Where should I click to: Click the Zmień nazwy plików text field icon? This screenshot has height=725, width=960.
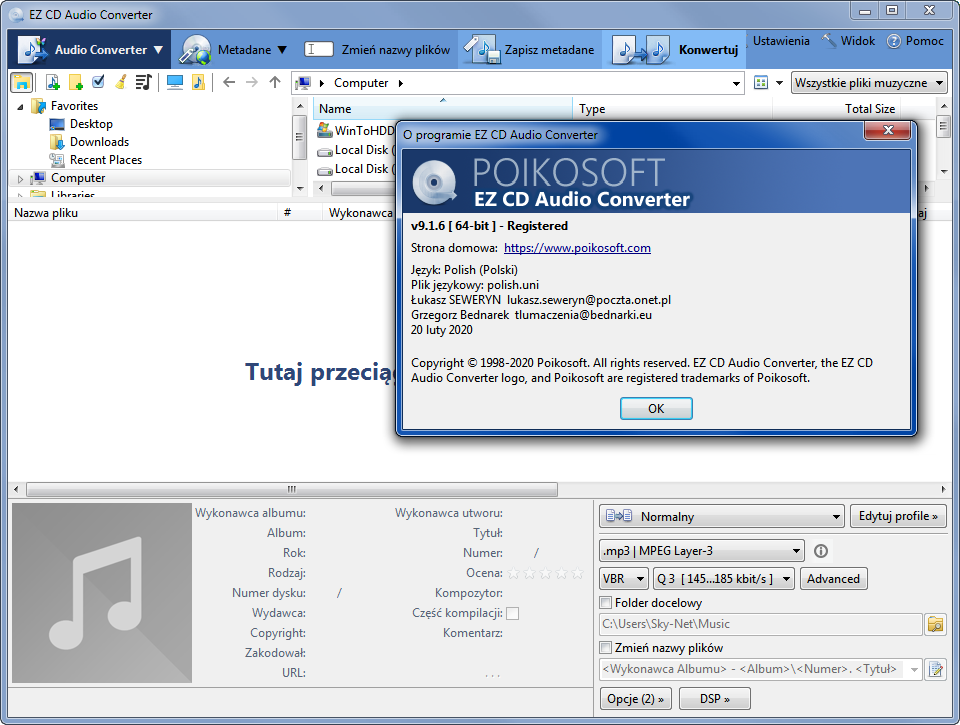318,50
